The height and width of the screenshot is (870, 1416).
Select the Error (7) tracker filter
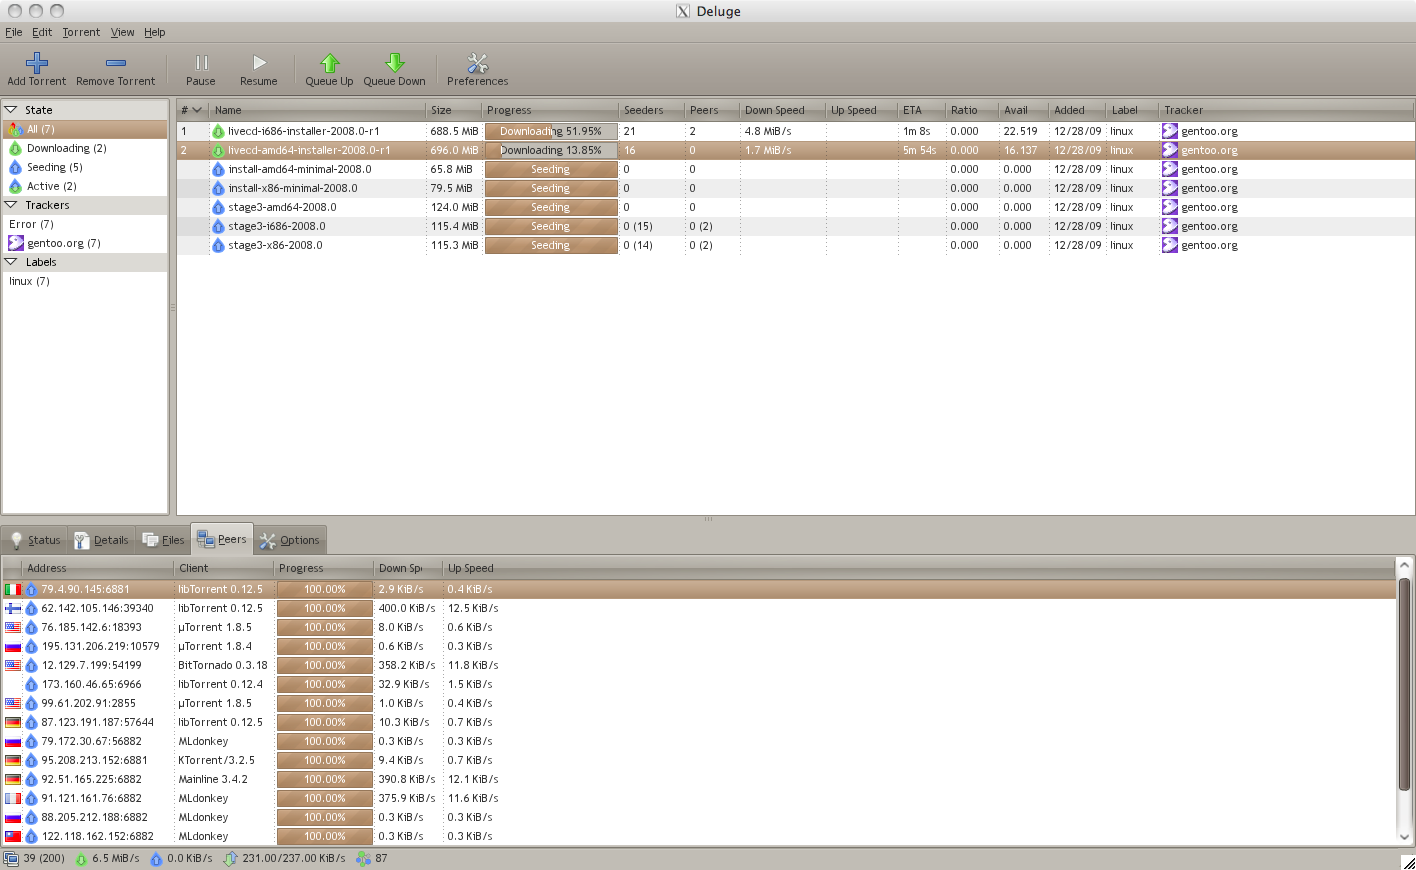pos(85,225)
